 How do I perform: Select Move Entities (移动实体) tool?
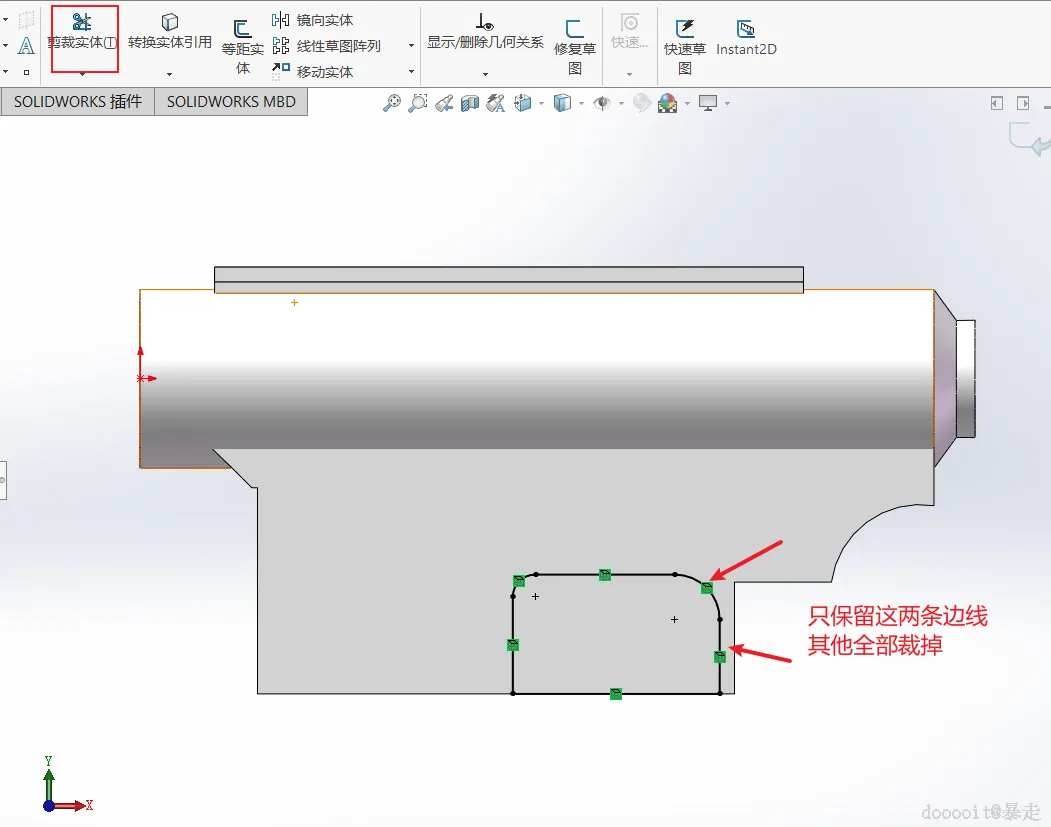pos(312,71)
